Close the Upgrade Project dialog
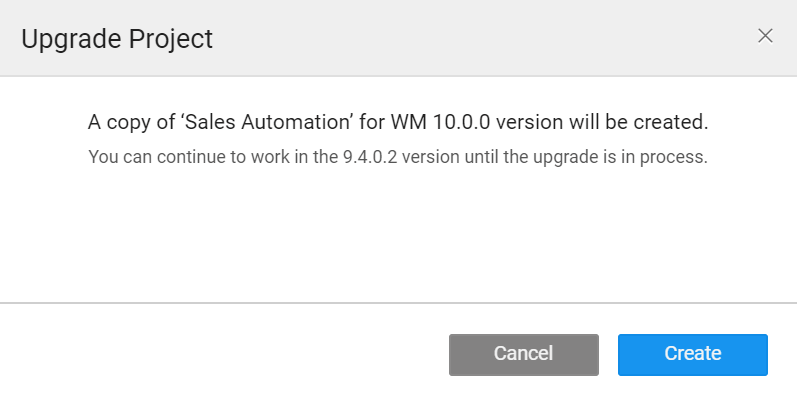Screen dimensions: 797x406 pyautogui.click(x=765, y=36)
